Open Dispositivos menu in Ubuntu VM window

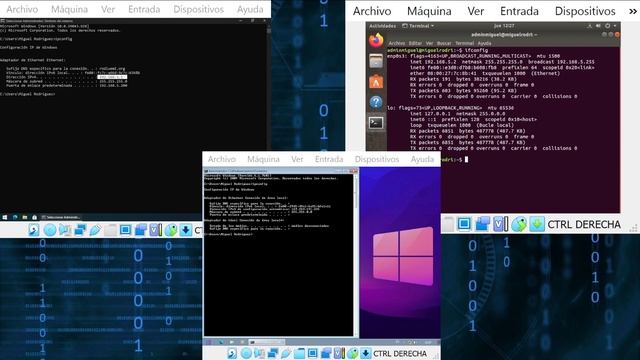pos(585,11)
